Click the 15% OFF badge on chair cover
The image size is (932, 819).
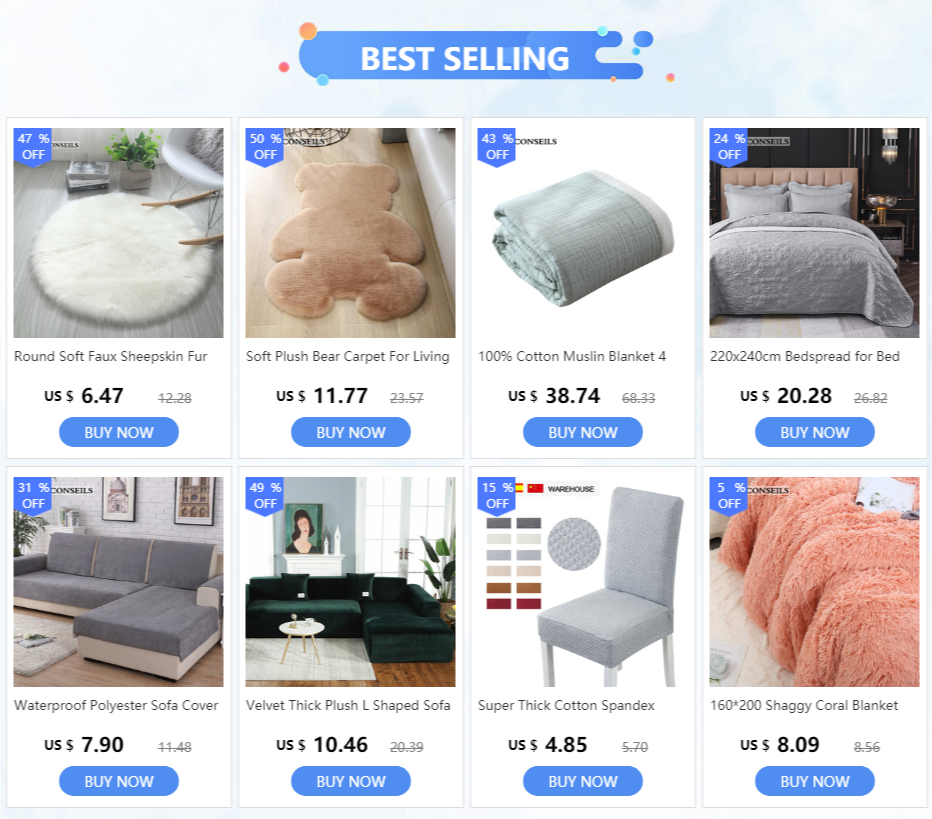click(x=496, y=495)
